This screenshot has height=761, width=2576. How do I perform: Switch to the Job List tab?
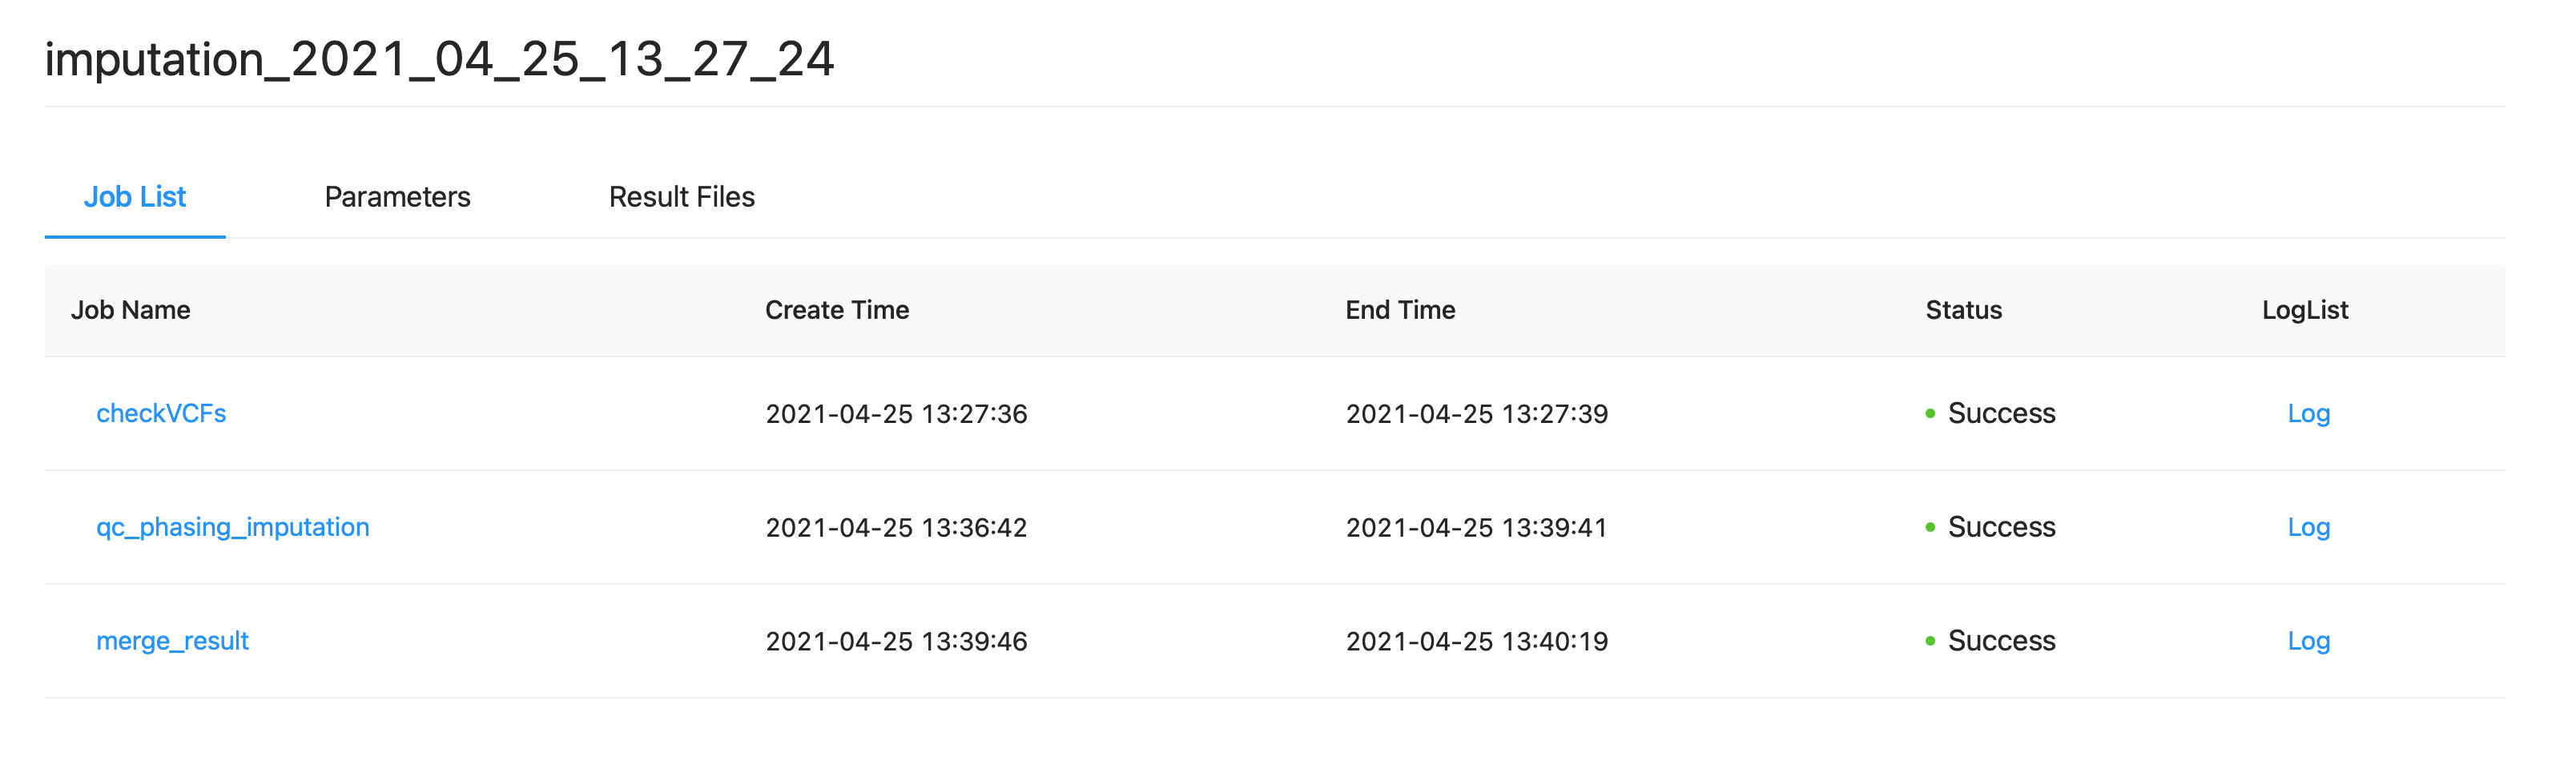click(135, 197)
